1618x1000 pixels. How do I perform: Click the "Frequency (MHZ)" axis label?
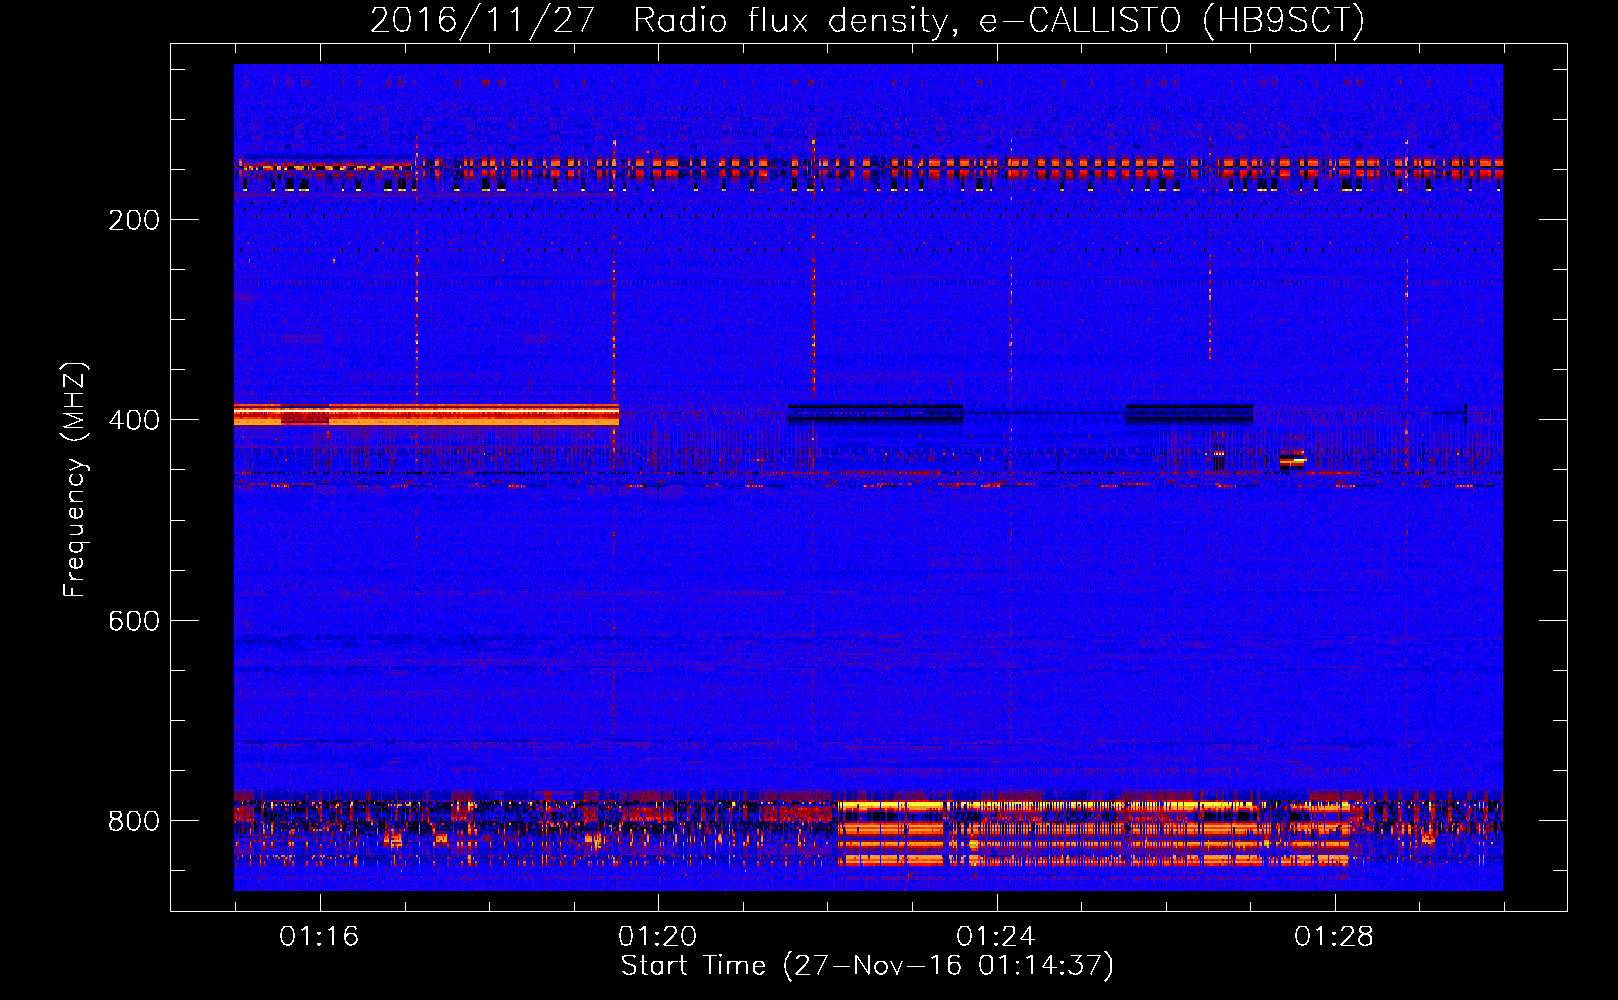(x=75, y=479)
